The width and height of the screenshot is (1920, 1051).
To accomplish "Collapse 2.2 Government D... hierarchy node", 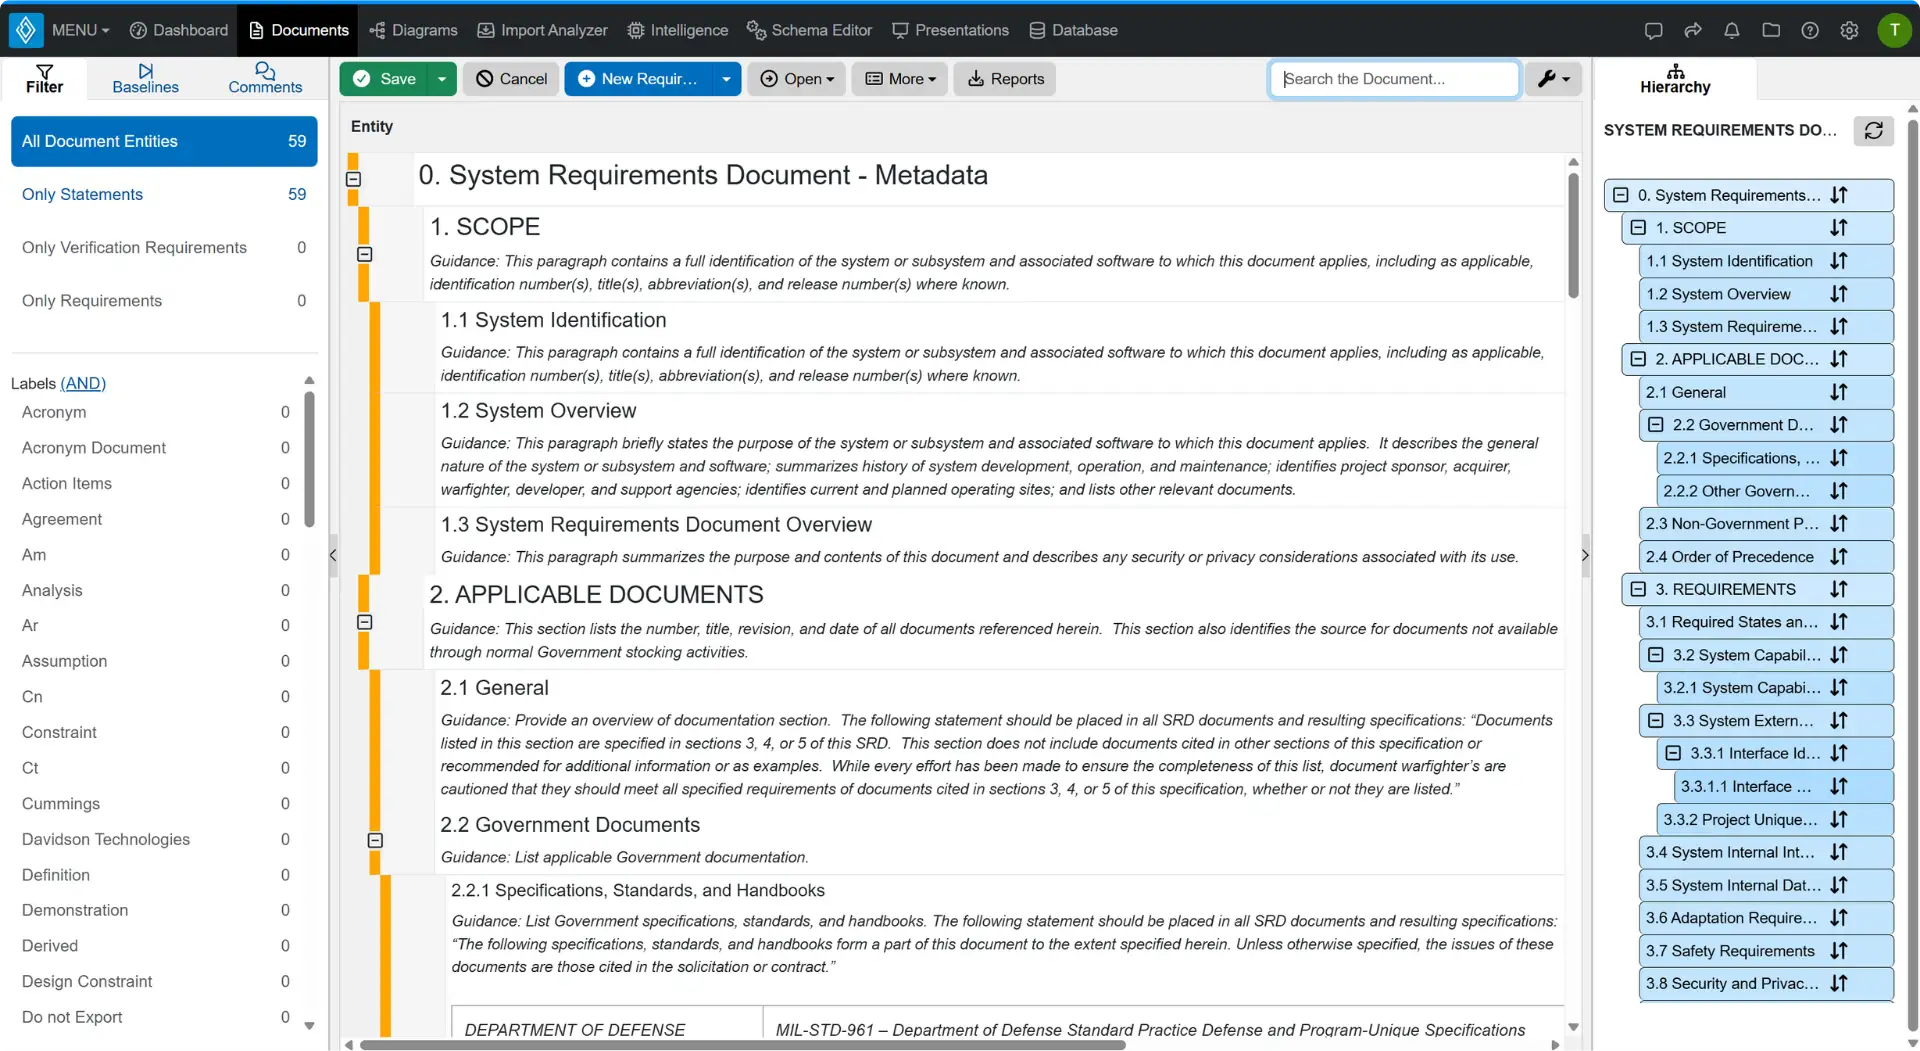I will (x=1656, y=425).
